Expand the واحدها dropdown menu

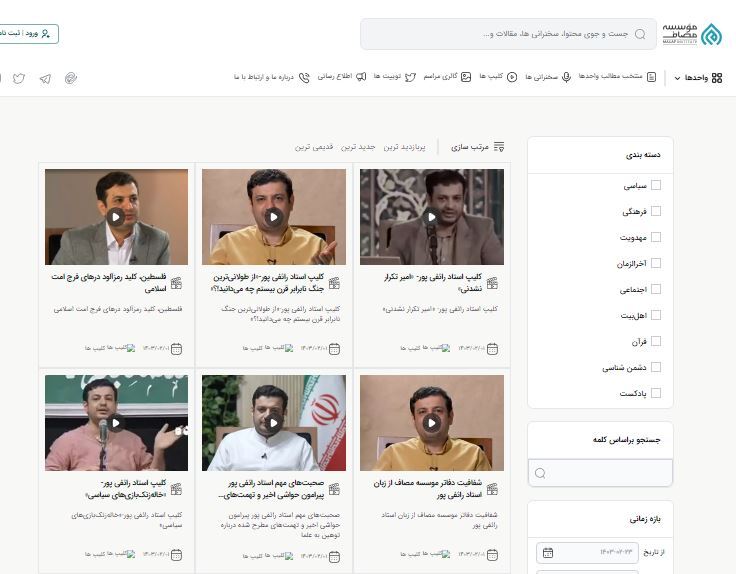pyautogui.click(x=698, y=78)
